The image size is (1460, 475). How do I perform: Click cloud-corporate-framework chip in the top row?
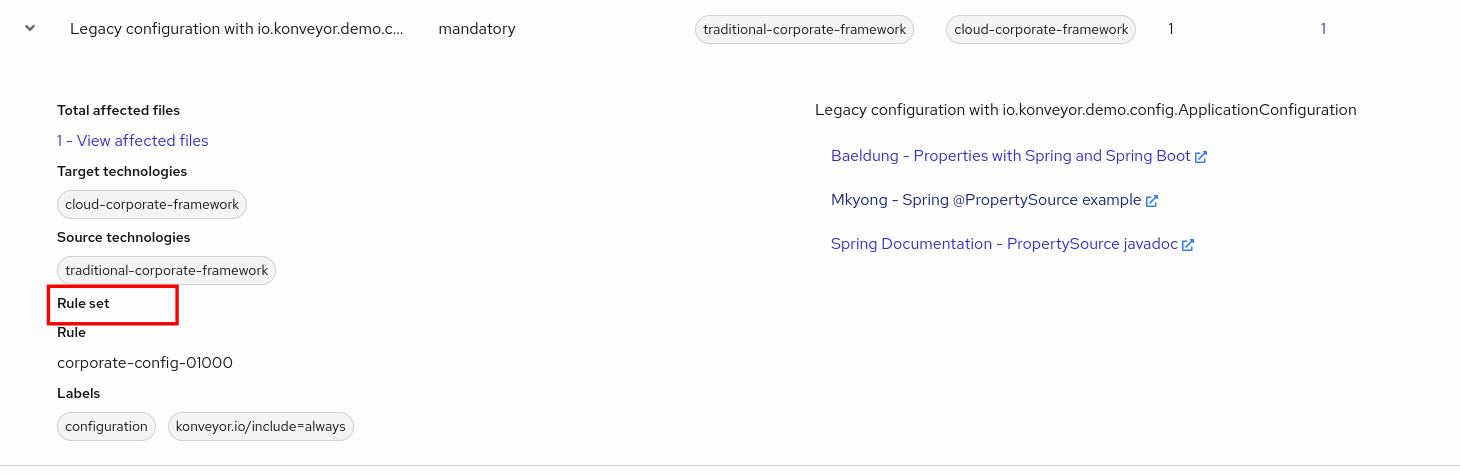1041,30
